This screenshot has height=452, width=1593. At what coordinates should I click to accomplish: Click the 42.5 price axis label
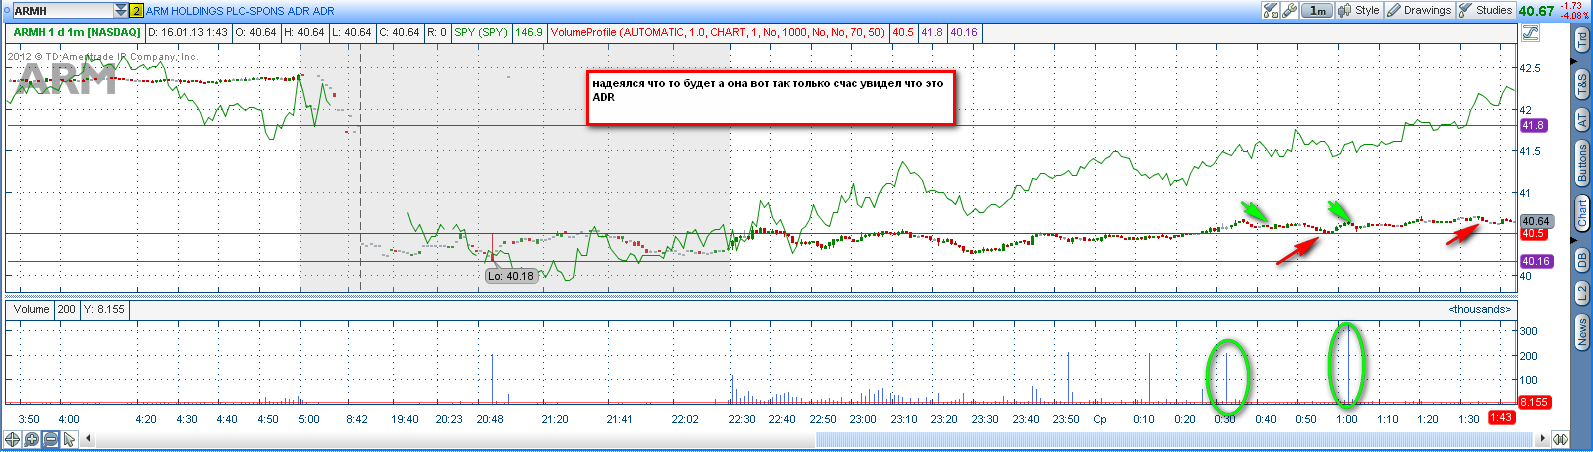pos(1530,68)
